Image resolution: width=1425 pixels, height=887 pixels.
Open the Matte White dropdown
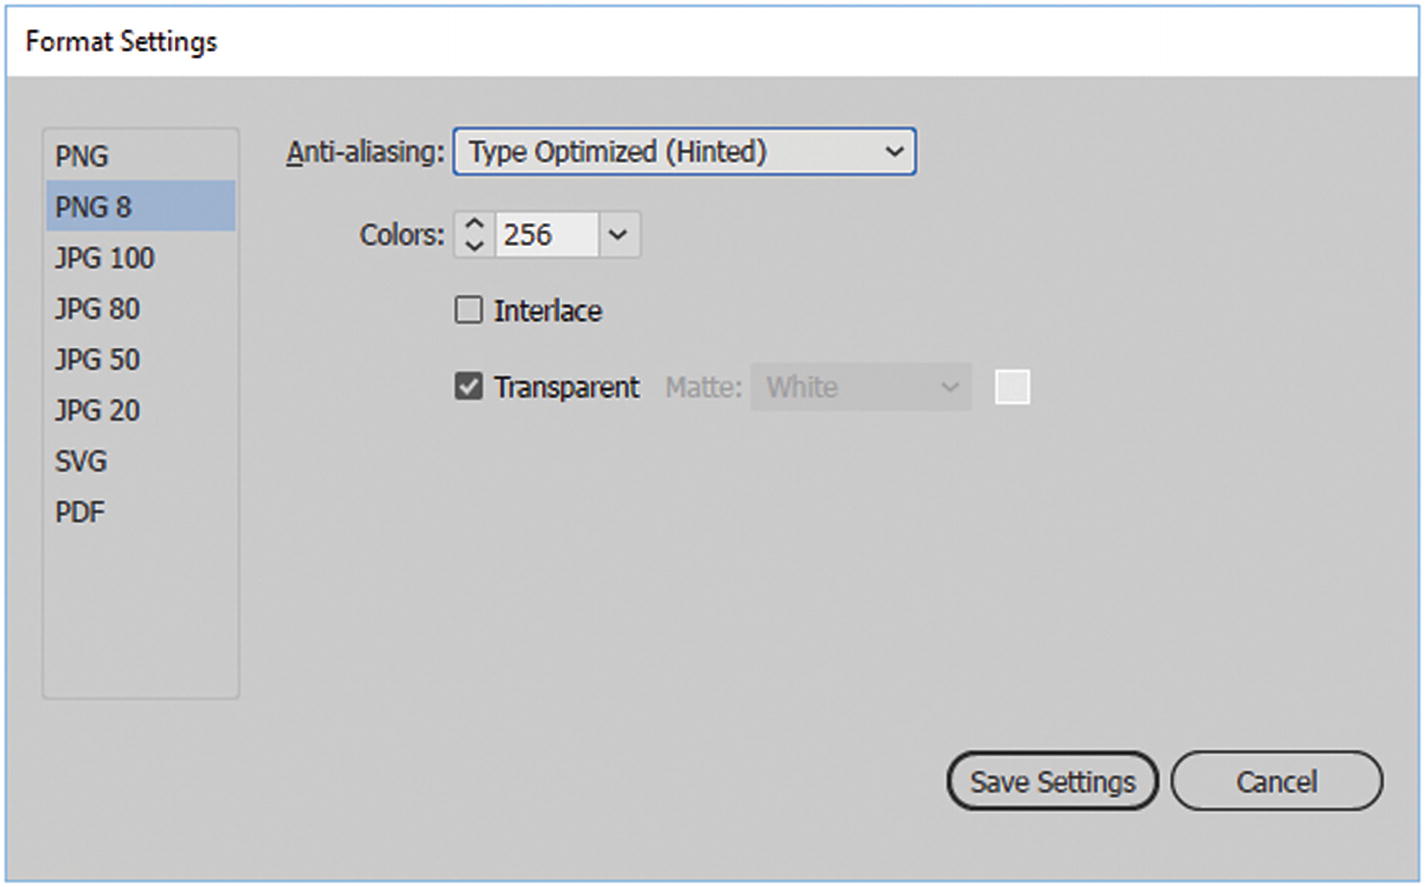pyautogui.click(x=861, y=388)
